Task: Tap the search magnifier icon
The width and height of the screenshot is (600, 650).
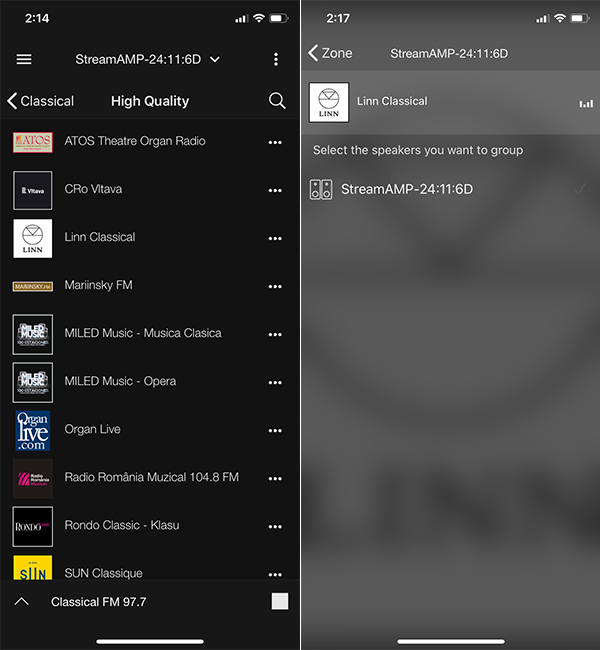Action: [x=277, y=101]
